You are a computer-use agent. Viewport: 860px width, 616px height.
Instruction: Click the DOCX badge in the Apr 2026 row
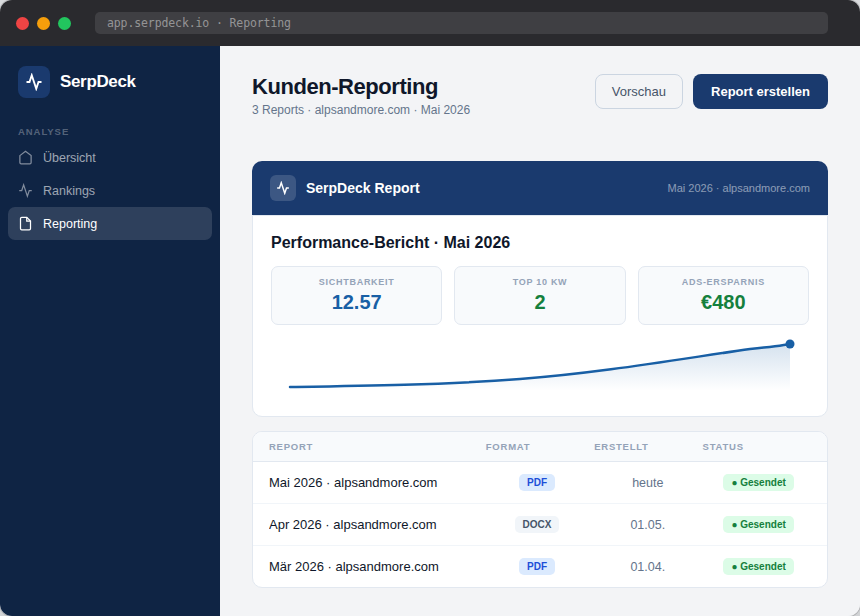[x=537, y=525]
